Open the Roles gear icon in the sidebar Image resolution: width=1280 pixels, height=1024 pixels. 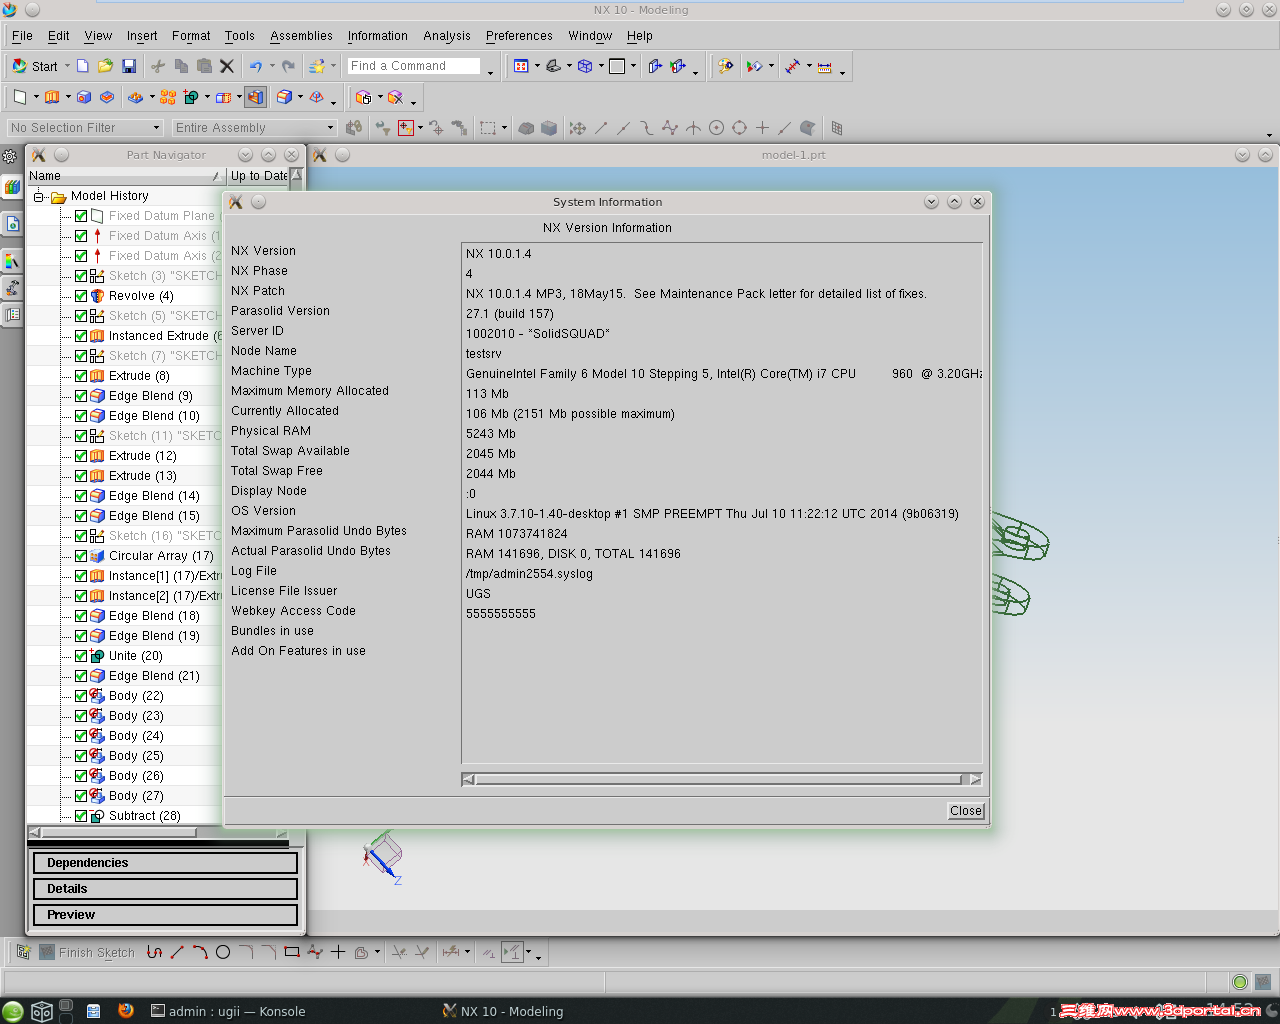pos(10,156)
